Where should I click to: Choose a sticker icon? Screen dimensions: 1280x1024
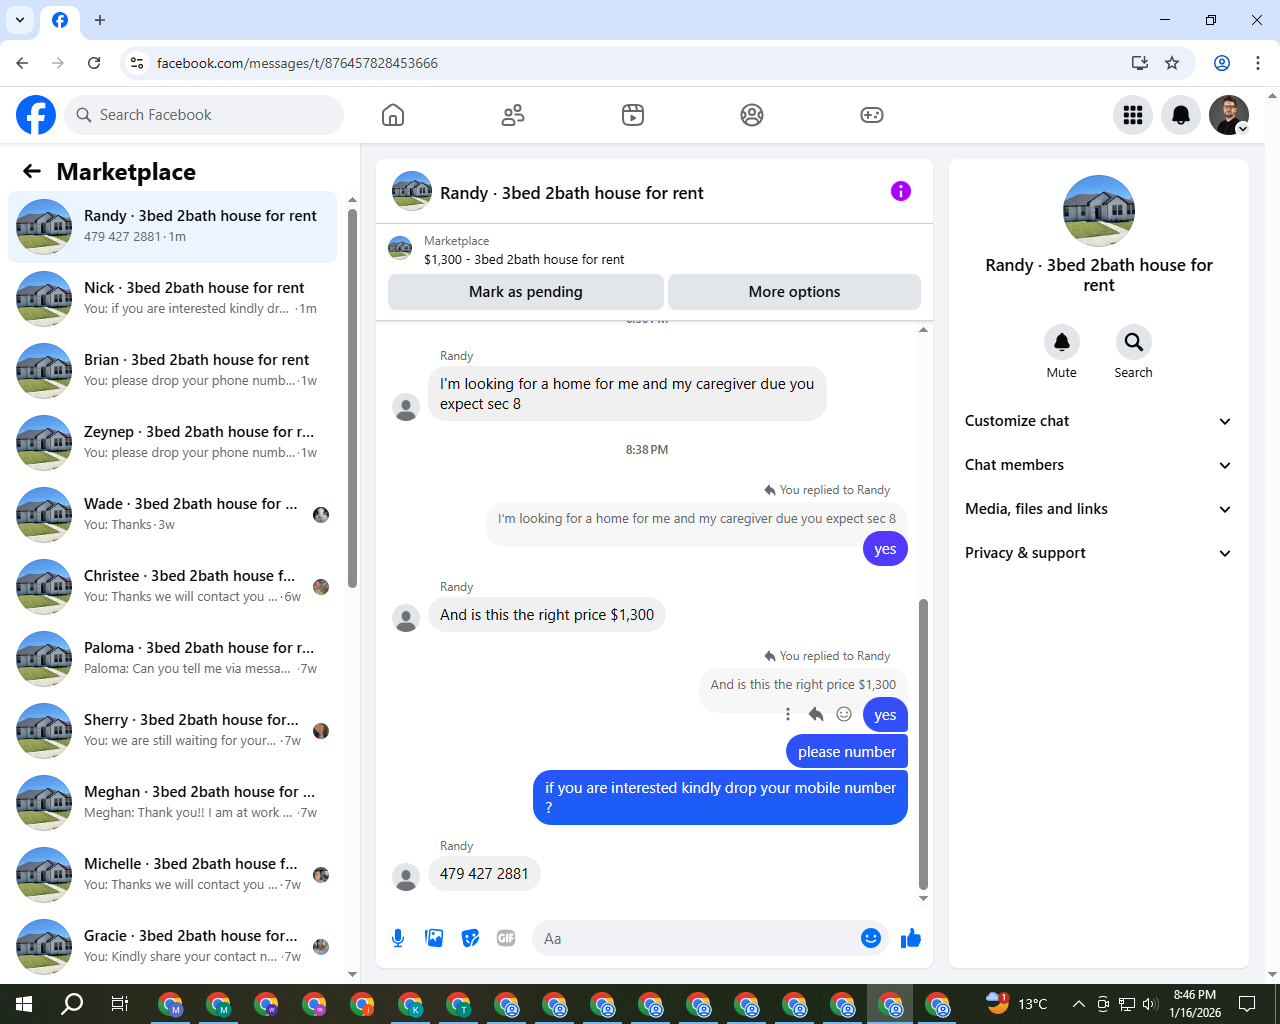coord(470,938)
